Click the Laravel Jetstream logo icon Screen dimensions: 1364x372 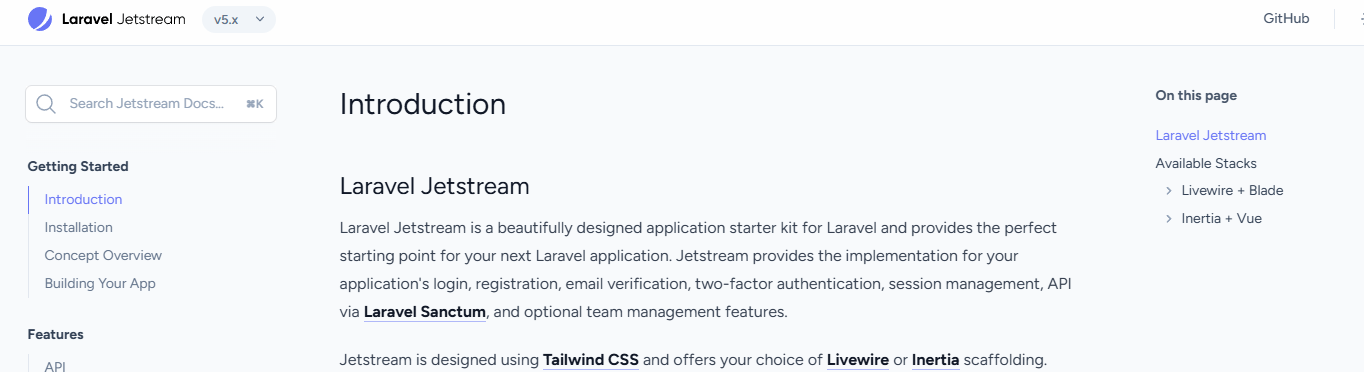click(x=40, y=18)
